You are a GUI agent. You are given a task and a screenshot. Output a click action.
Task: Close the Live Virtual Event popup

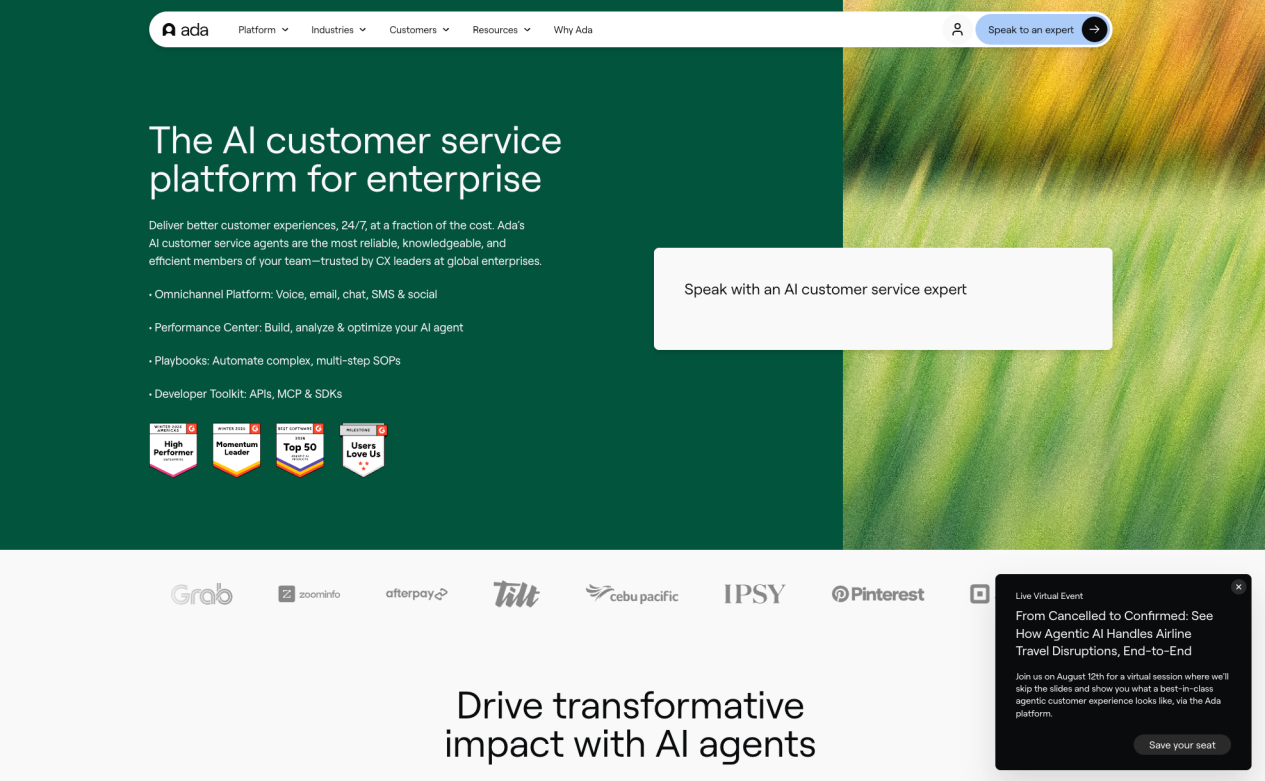1238,587
